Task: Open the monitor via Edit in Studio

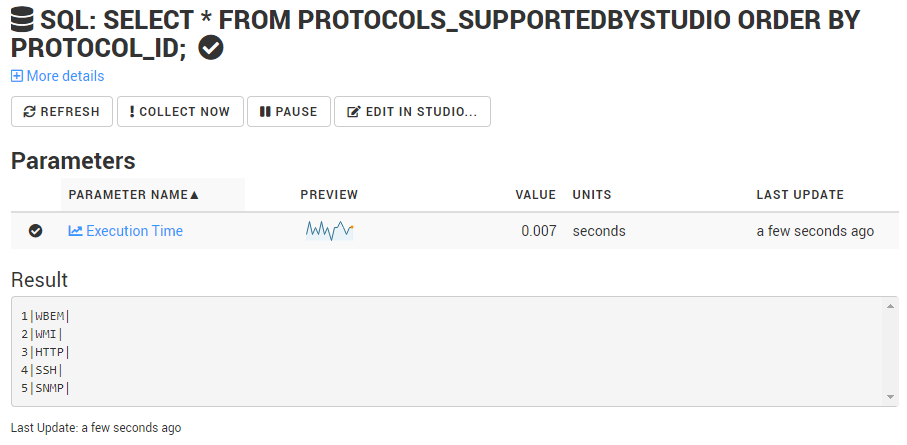Action: tap(412, 112)
